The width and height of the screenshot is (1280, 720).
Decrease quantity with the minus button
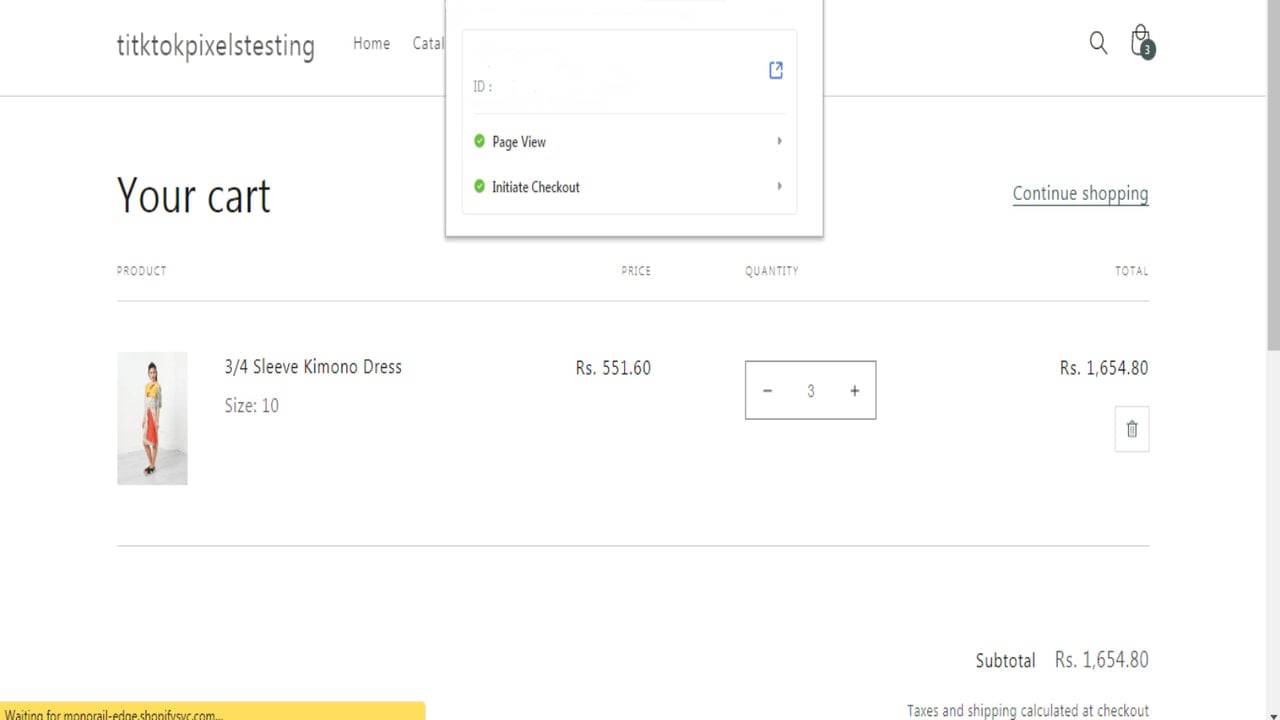click(x=768, y=391)
